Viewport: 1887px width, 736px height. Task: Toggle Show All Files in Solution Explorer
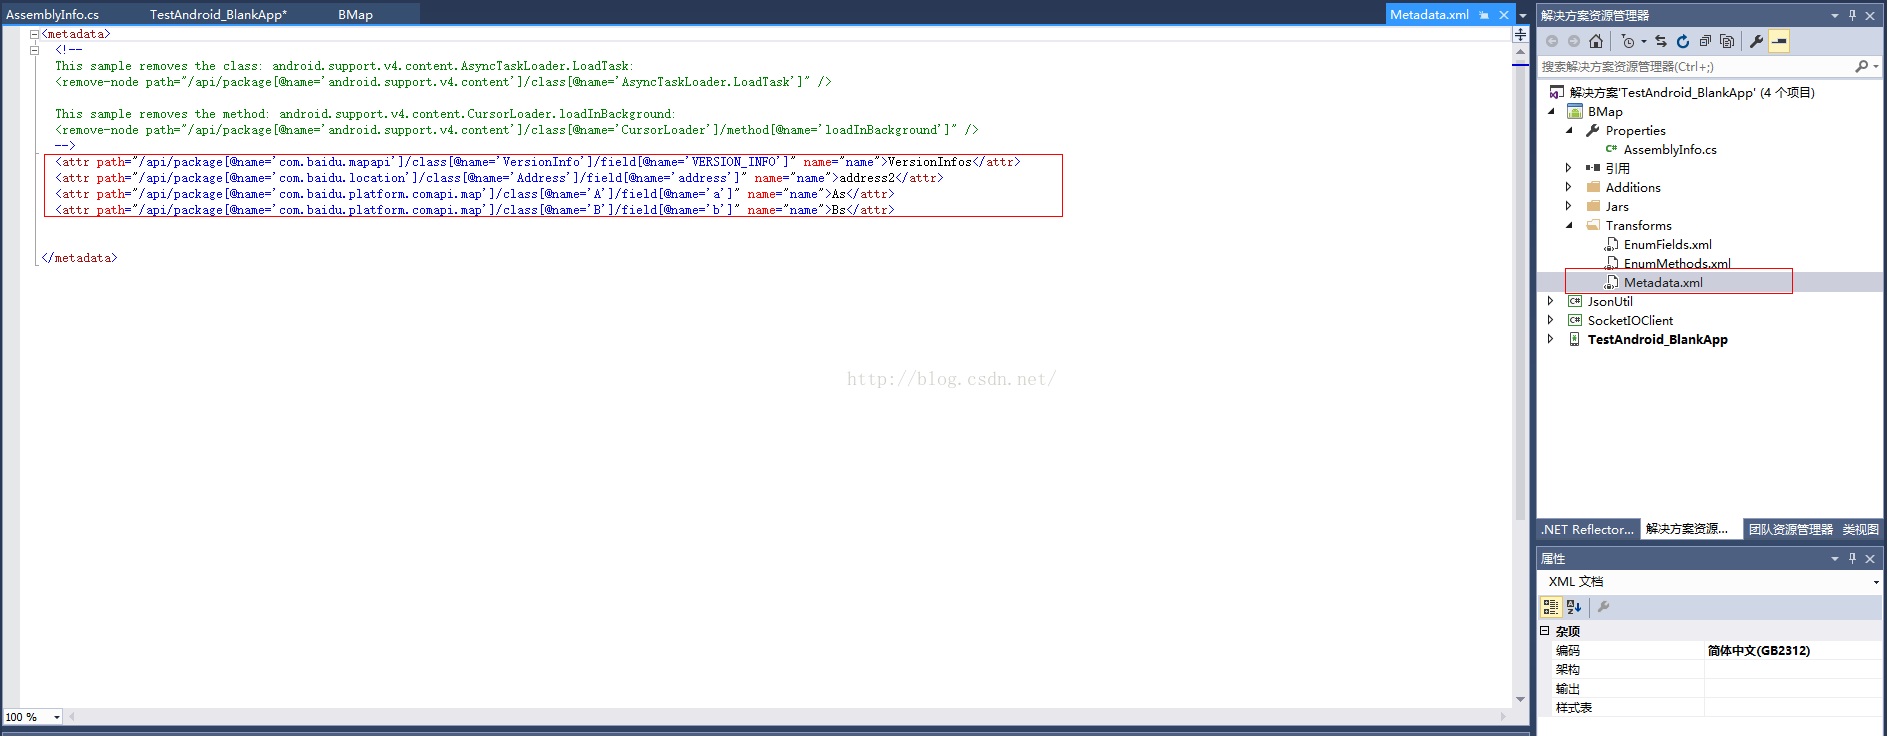click(x=1727, y=41)
